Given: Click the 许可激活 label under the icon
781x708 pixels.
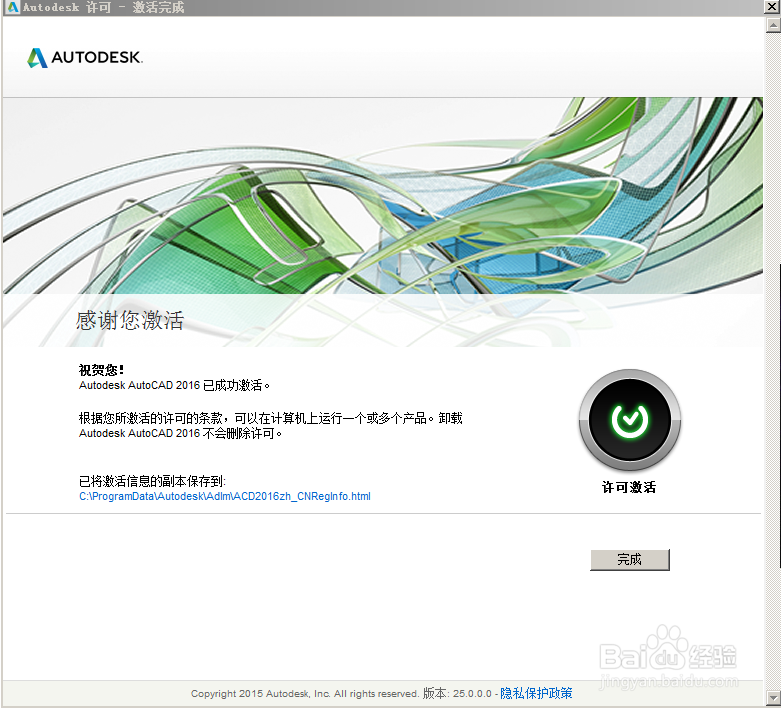Looking at the screenshot, I should point(629,487).
